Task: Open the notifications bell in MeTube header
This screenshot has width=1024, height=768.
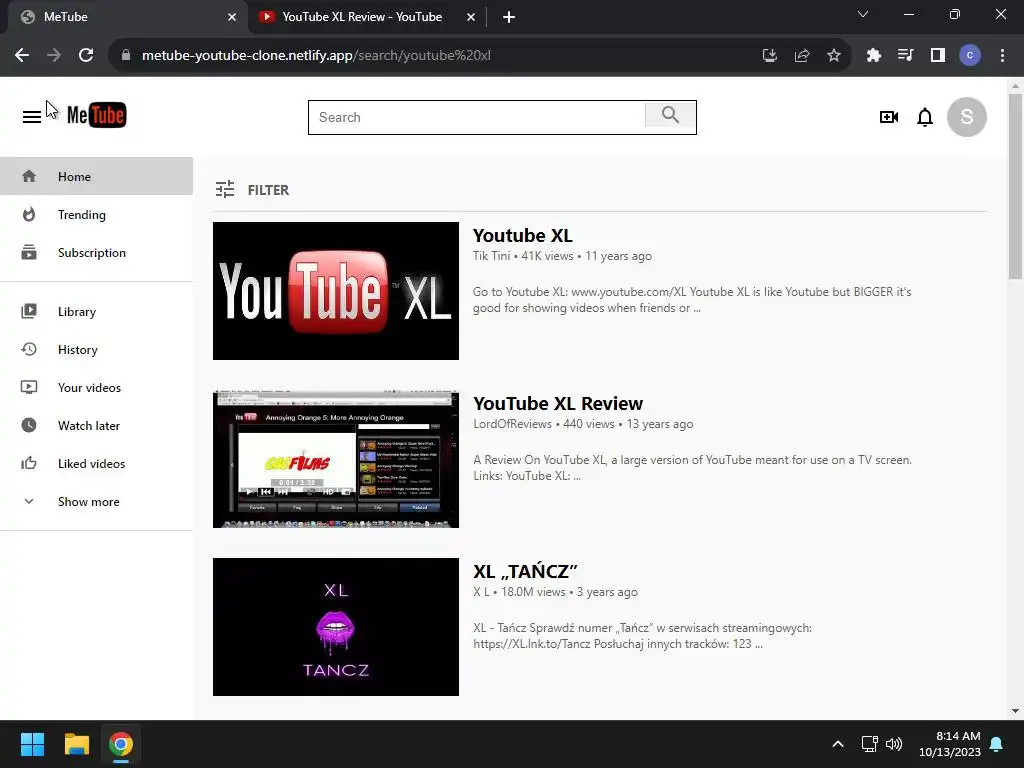Action: pos(925,118)
